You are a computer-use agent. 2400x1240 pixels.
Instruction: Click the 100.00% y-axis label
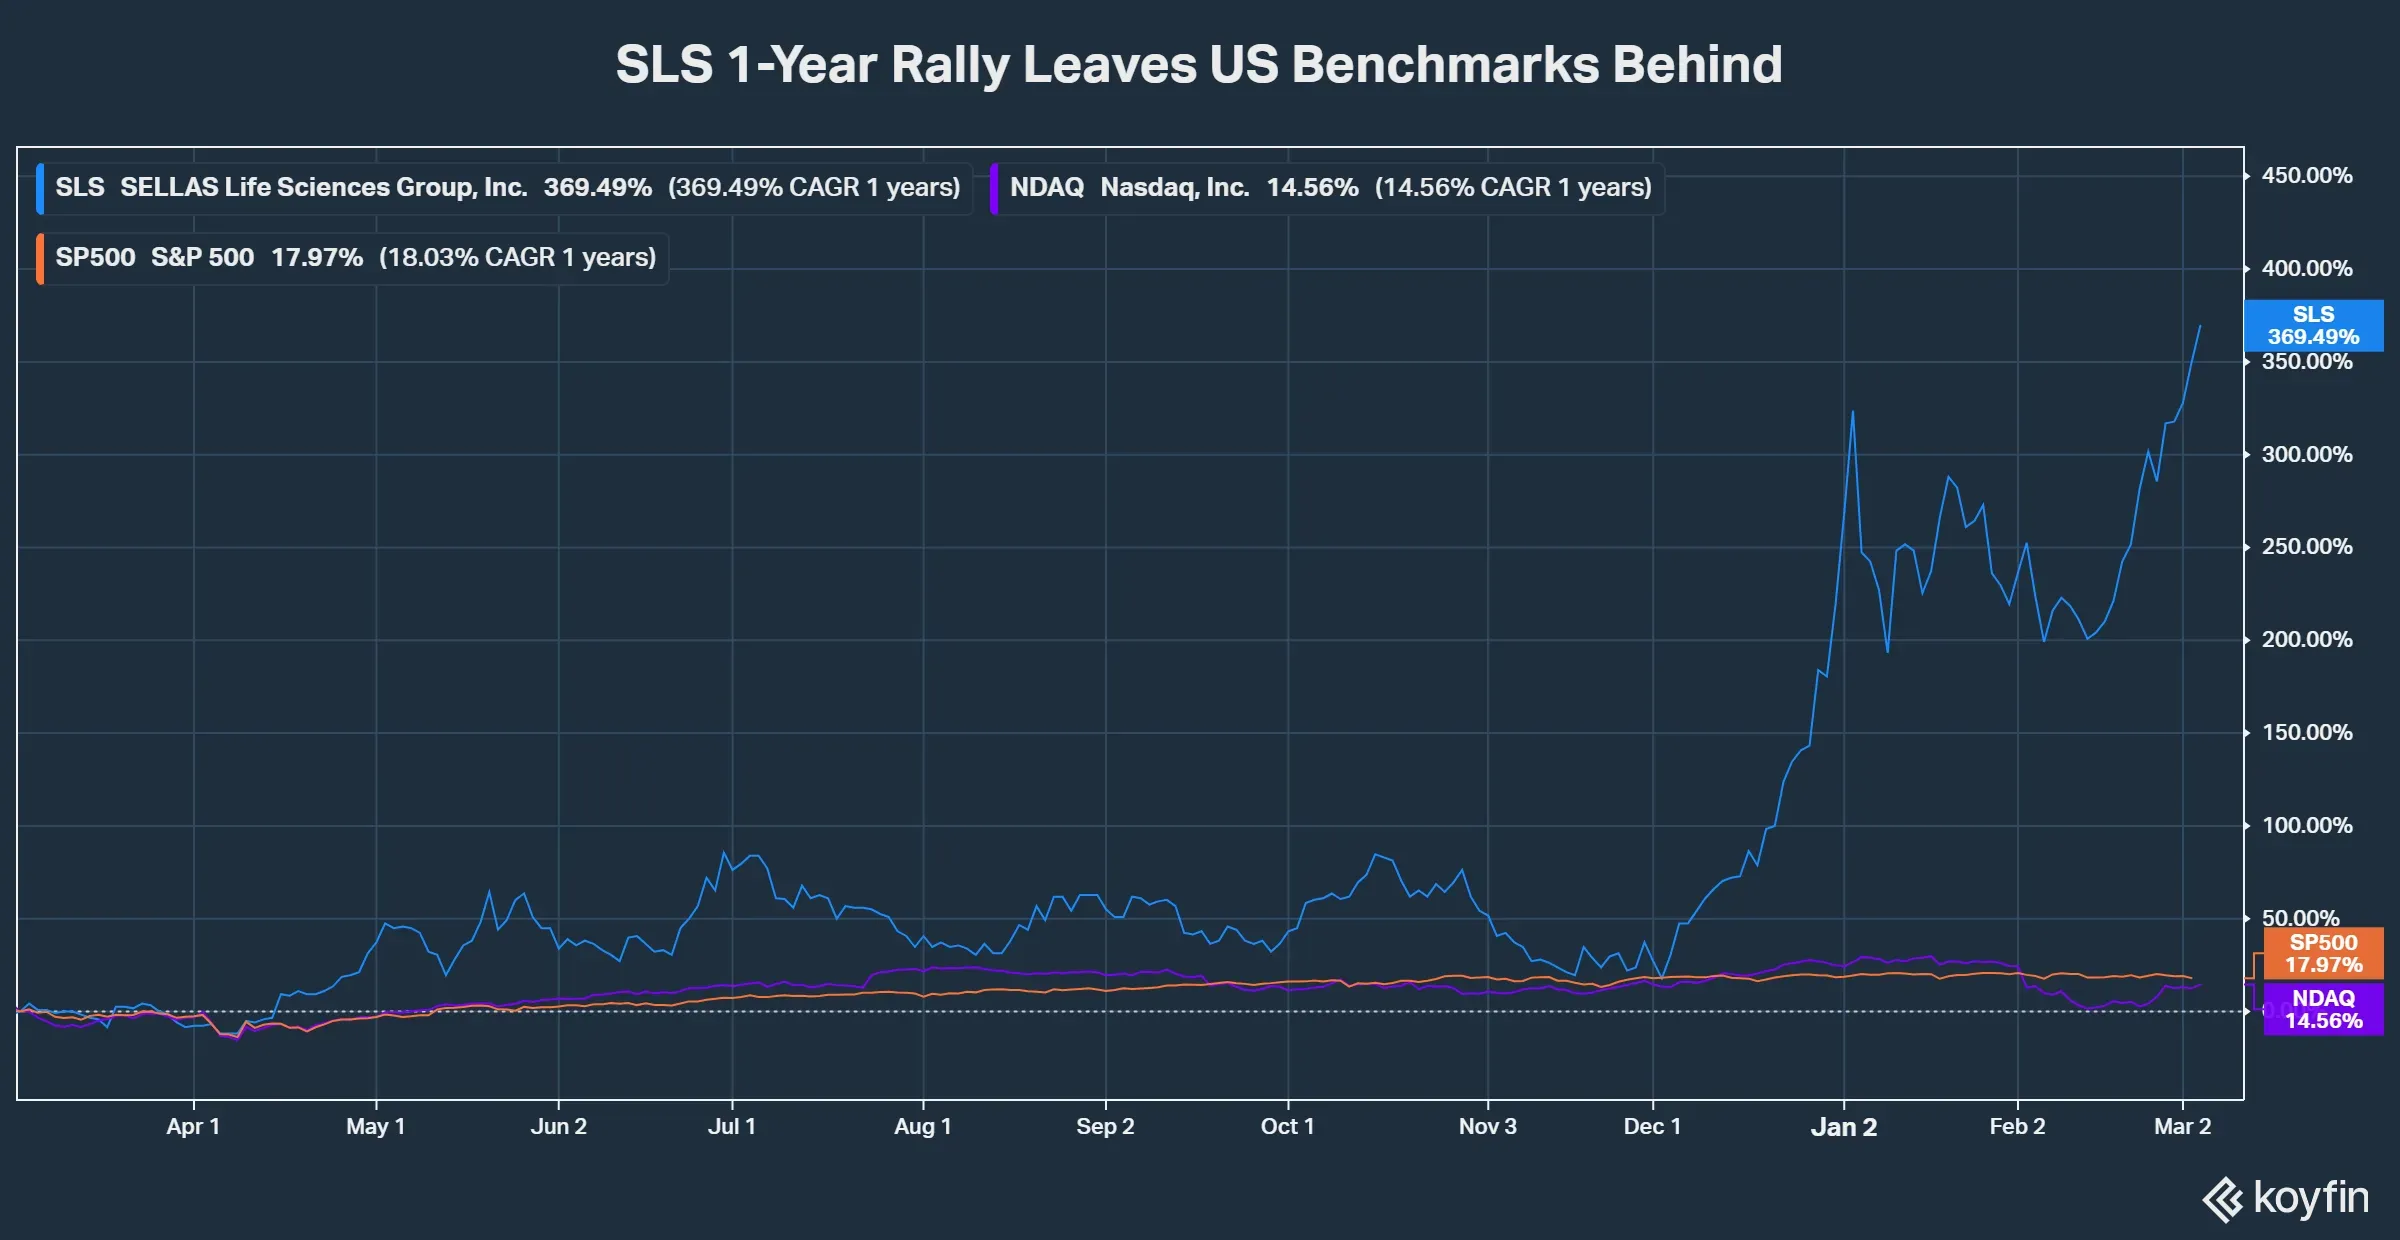(2306, 826)
